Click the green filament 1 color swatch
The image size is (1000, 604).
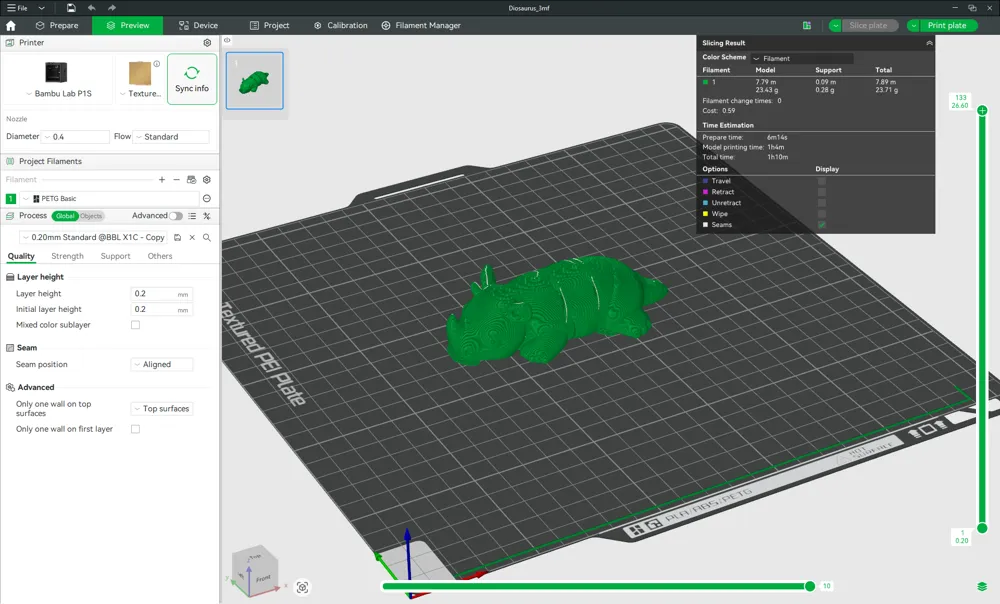11,198
